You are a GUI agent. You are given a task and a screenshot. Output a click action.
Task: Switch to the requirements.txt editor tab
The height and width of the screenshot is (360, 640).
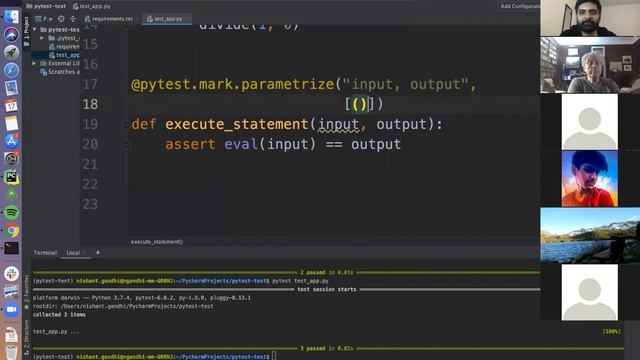[109, 19]
